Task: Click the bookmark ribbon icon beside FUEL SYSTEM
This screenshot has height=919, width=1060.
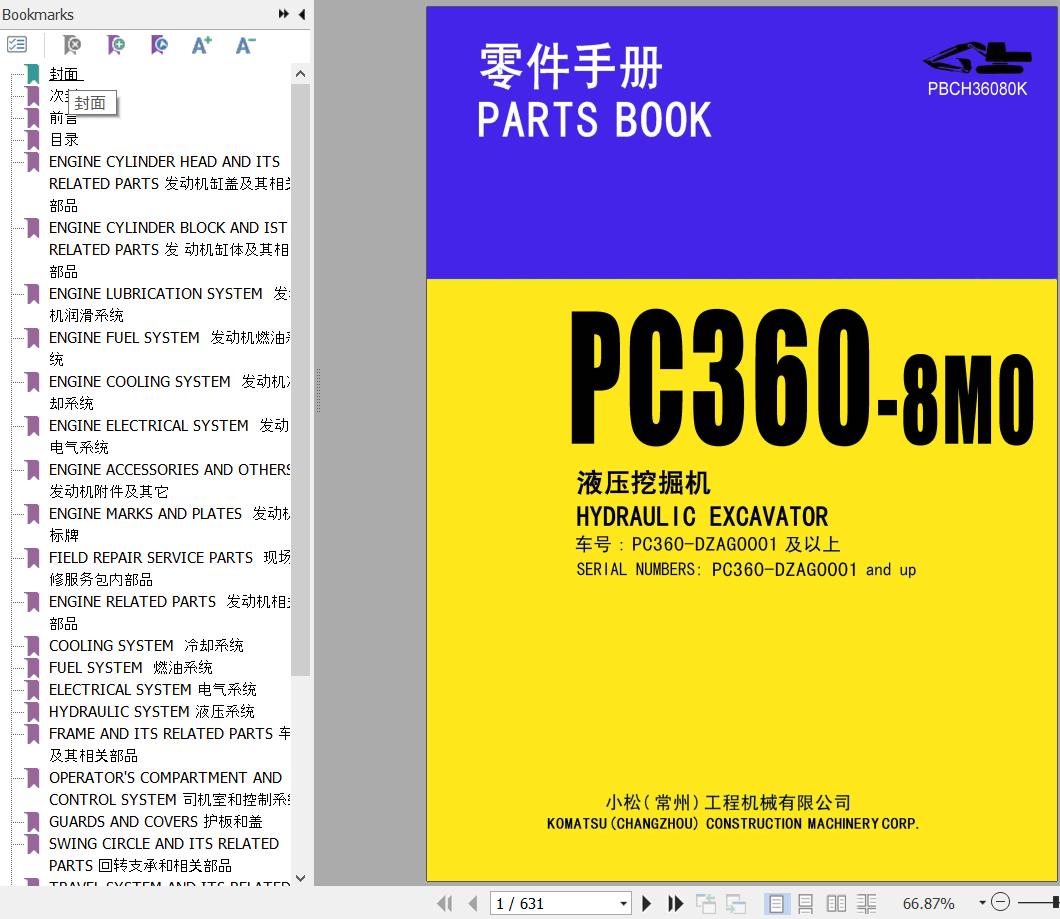Action: coord(32,667)
